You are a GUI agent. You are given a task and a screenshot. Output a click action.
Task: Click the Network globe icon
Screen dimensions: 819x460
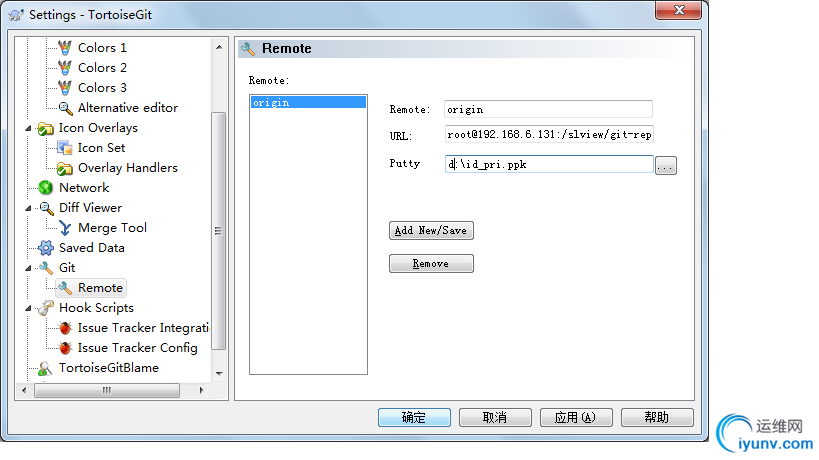tap(46, 187)
